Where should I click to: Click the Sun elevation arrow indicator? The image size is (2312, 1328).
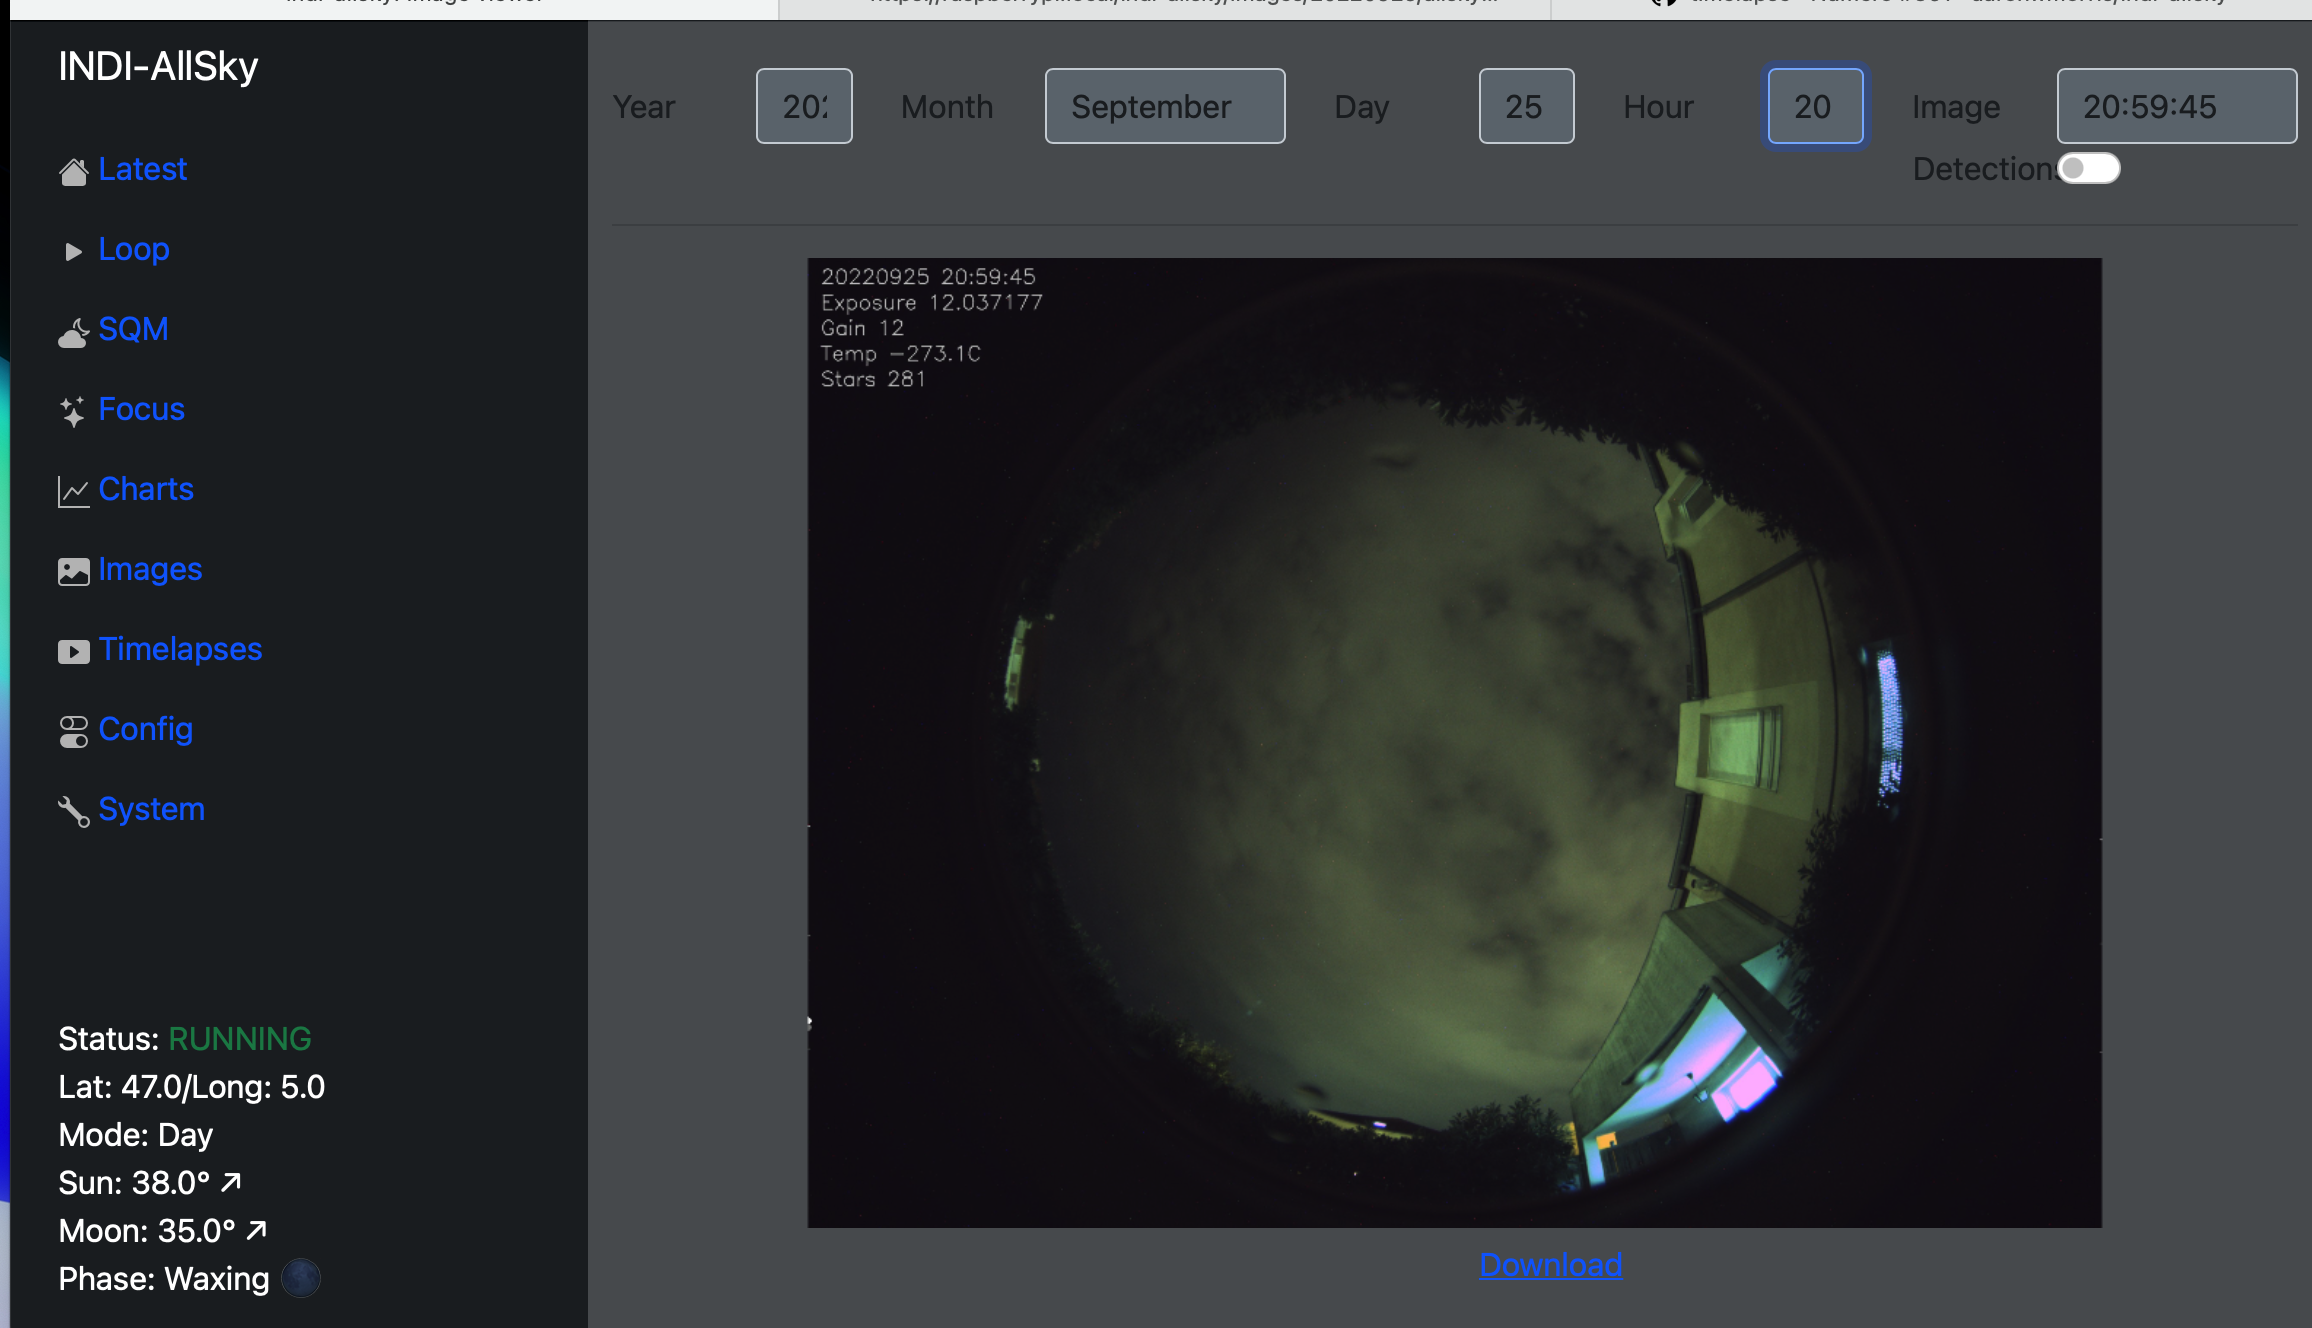point(231,1181)
